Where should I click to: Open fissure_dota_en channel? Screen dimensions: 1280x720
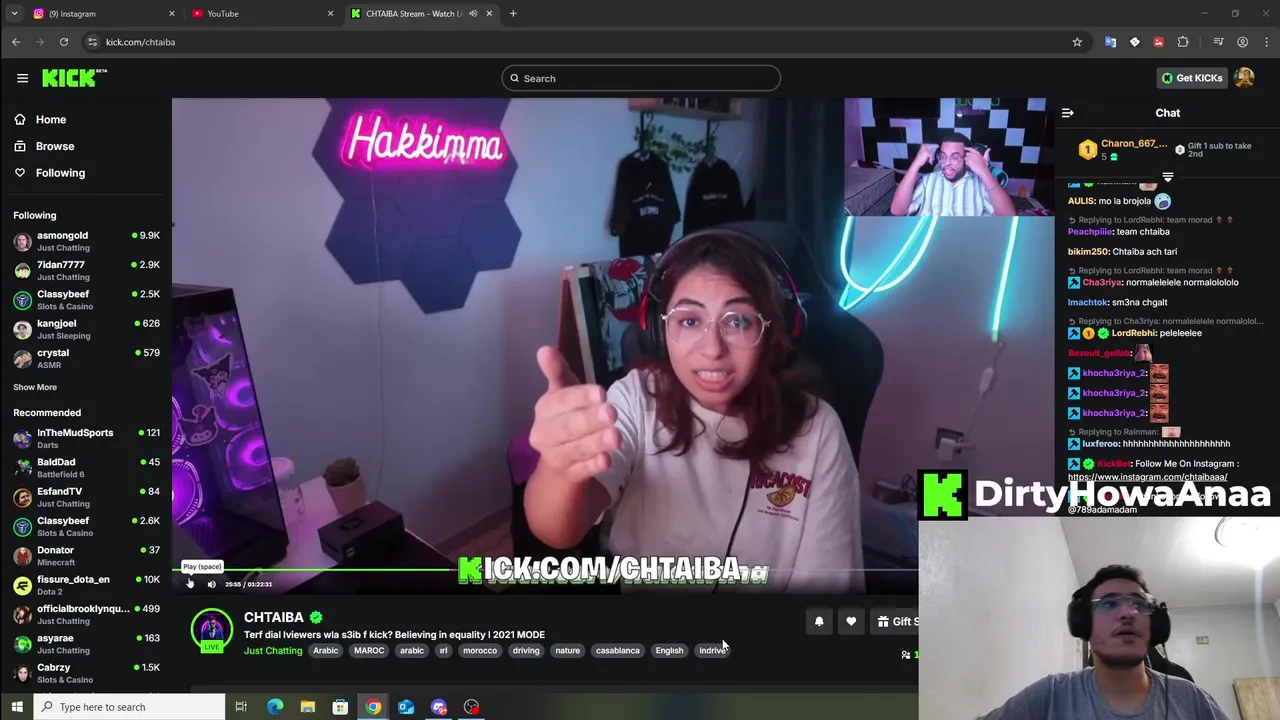click(x=86, y=585)
